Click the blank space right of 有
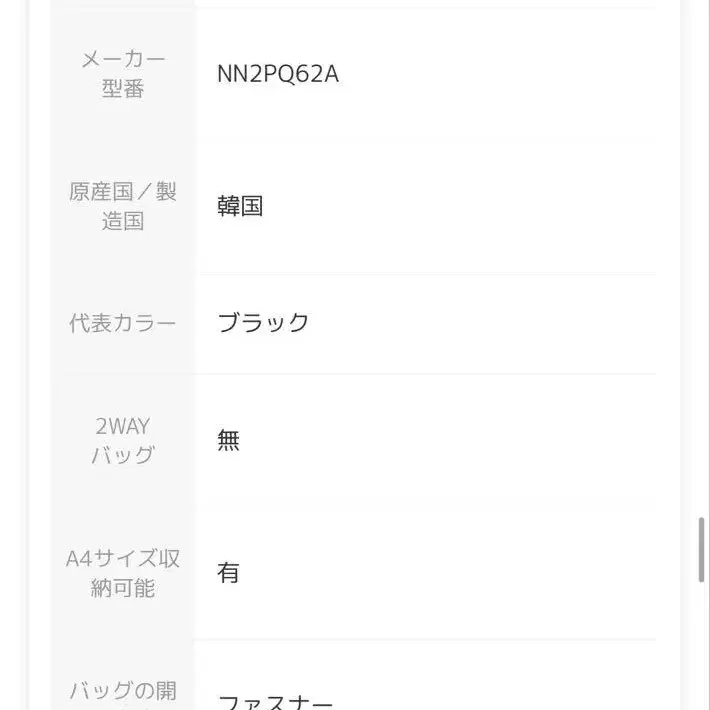The image size is (710, 710). (448, 573)
